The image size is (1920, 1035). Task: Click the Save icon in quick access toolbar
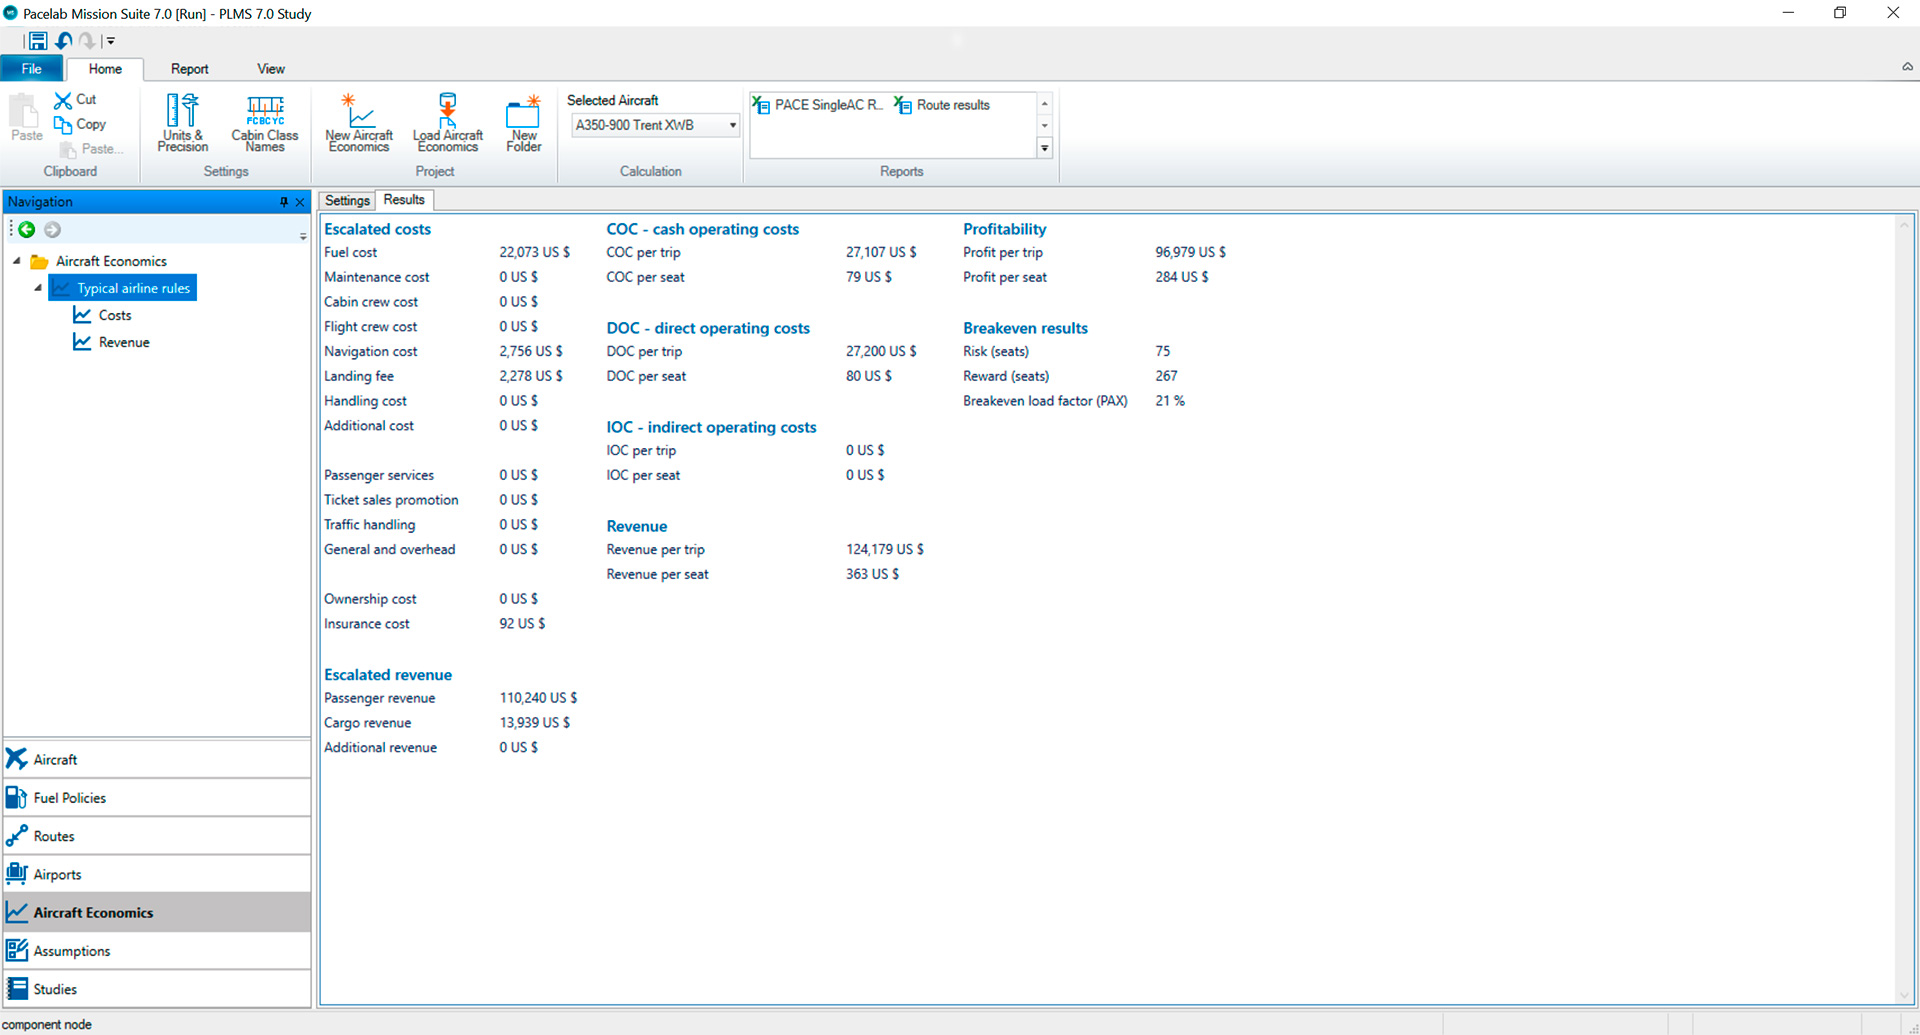click(x=38, y=41)
